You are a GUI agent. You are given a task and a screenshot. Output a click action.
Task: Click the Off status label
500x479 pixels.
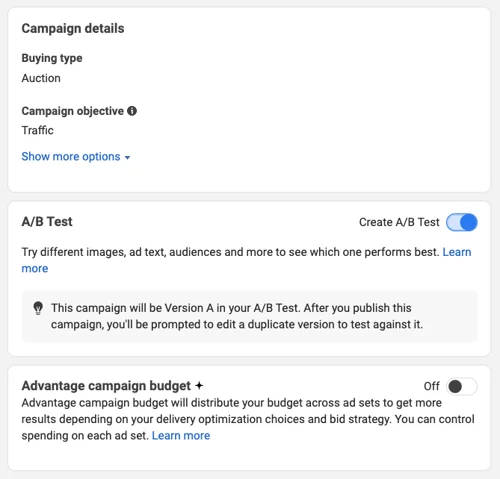[x=432, y=386]
